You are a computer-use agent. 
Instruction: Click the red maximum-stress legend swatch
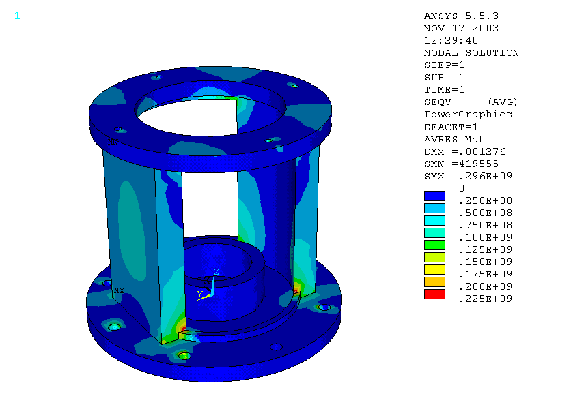click(x=434, y=294)
